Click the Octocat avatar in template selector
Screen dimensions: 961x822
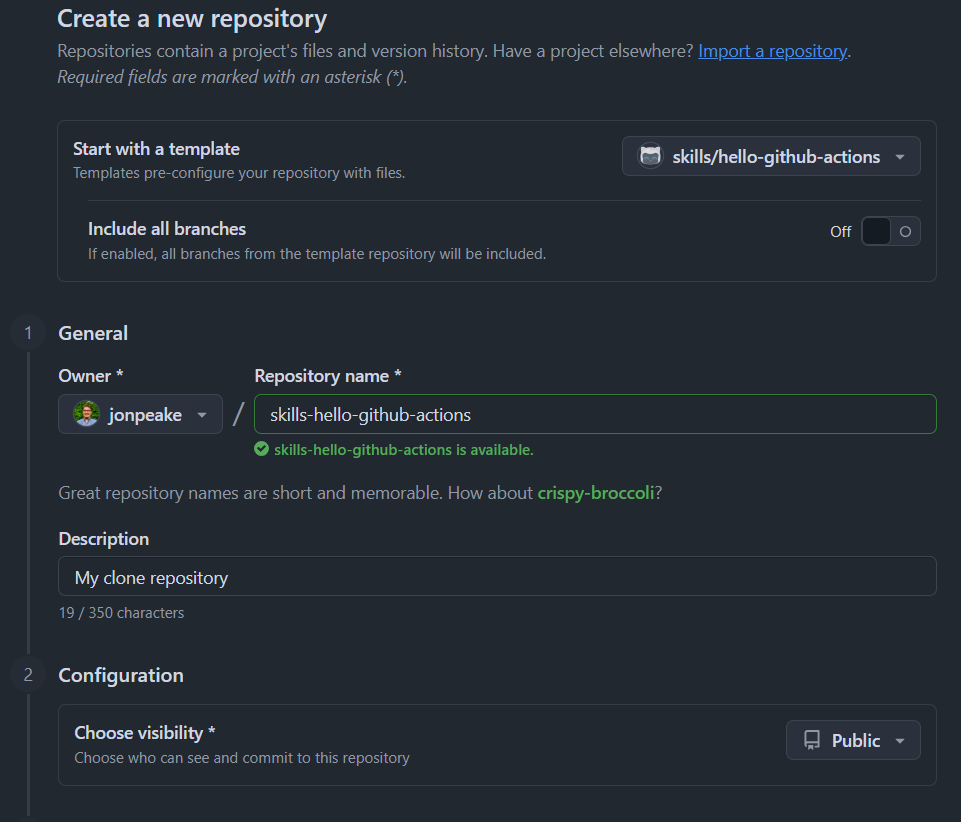click(x=651, y=157)
